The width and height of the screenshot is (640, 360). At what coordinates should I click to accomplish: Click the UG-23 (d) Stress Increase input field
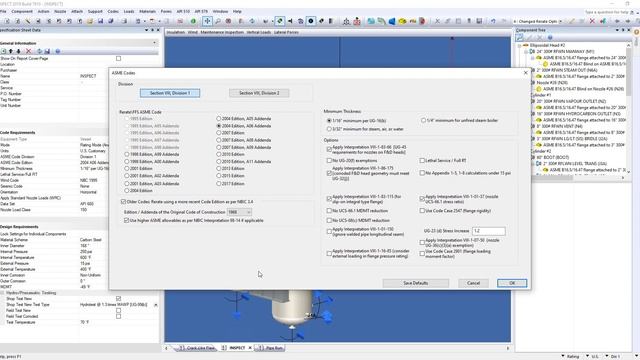click(x=489, y=231)
